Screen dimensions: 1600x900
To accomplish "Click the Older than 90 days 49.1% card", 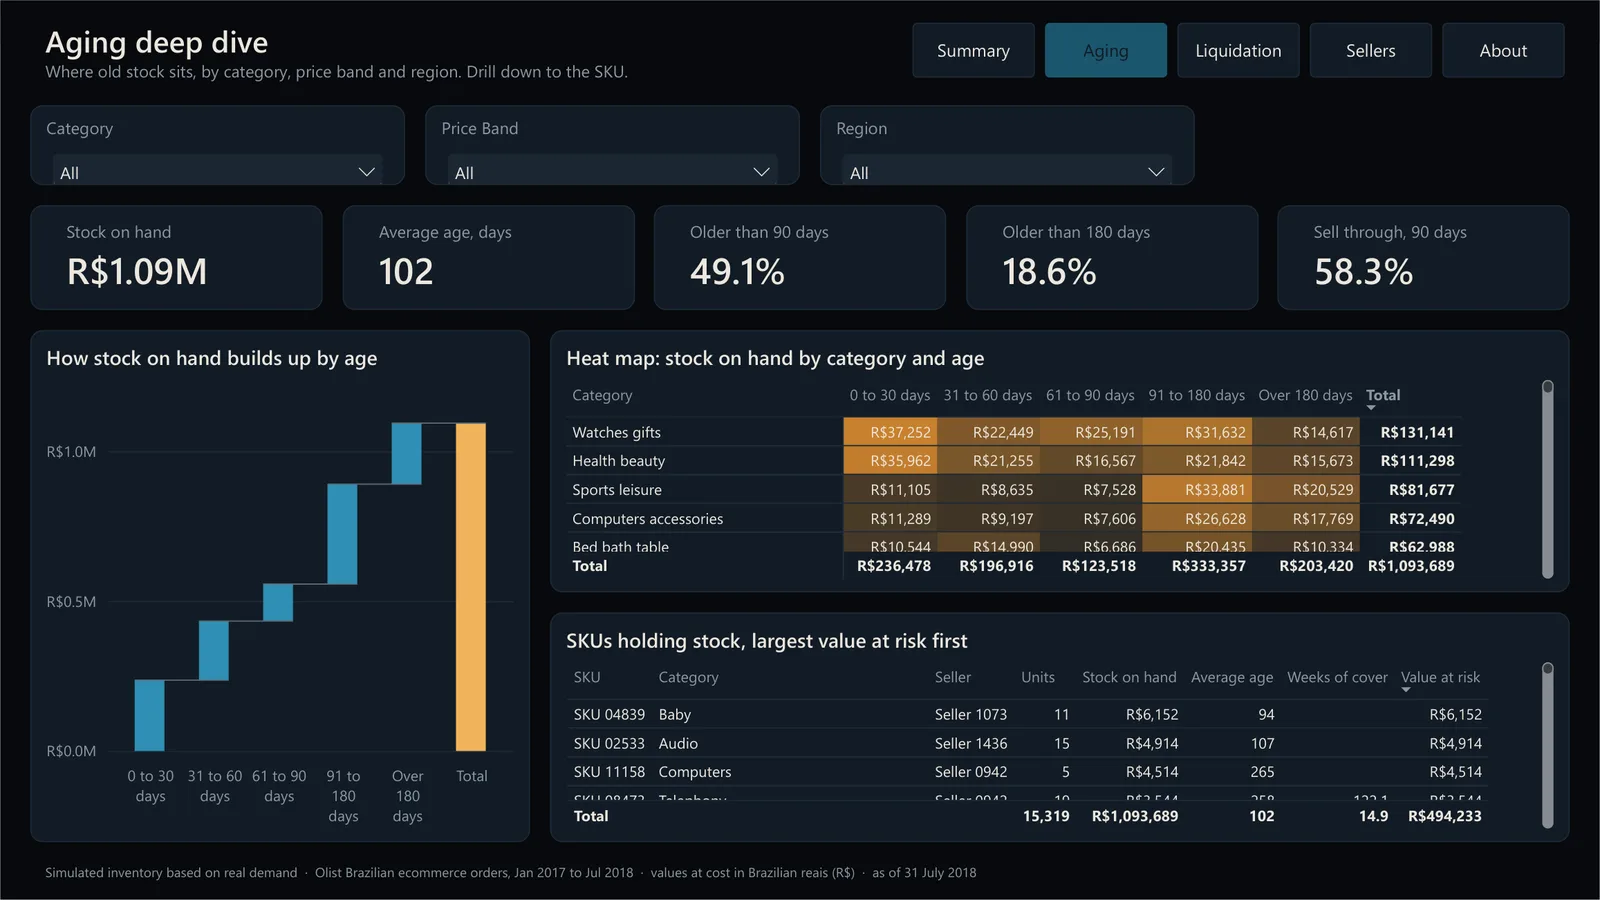I will 800,257.
